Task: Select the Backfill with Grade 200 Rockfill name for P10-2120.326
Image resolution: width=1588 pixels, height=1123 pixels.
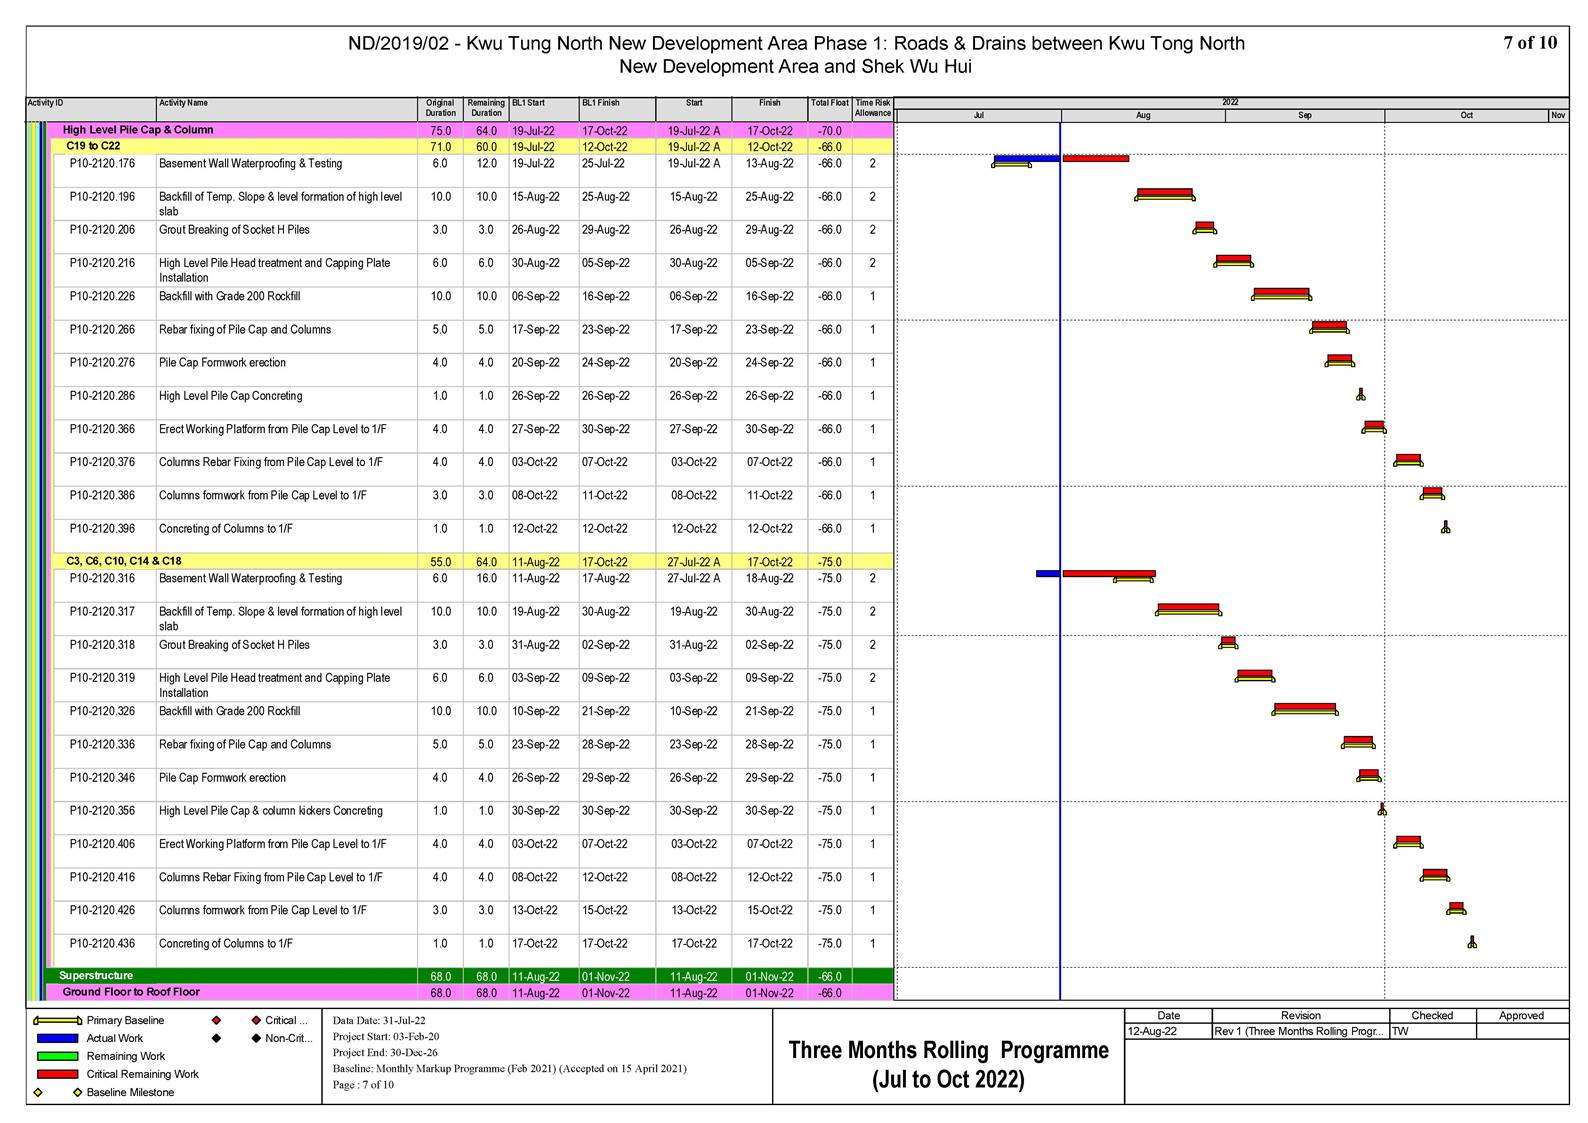Action: (x=229, y=712)
